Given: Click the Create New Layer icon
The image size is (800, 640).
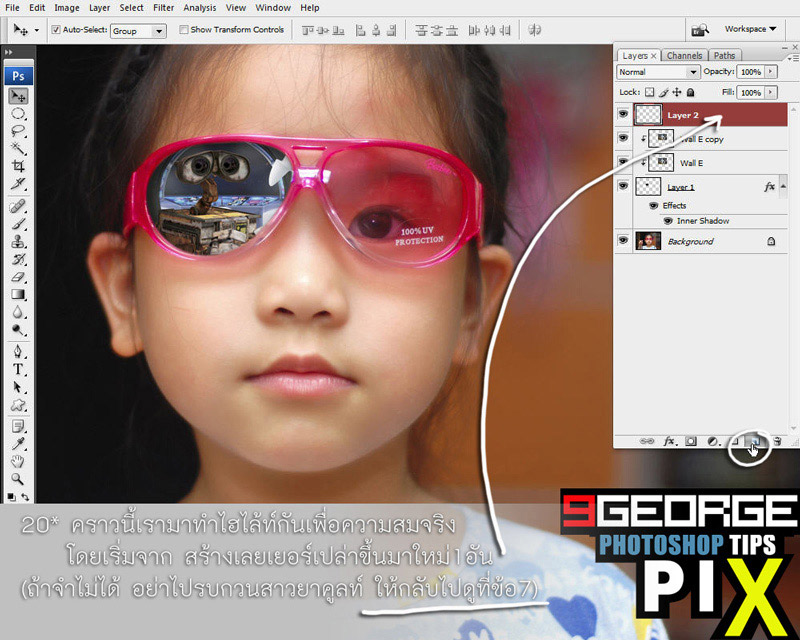Looking at the screenshot, I should (755, 441).
